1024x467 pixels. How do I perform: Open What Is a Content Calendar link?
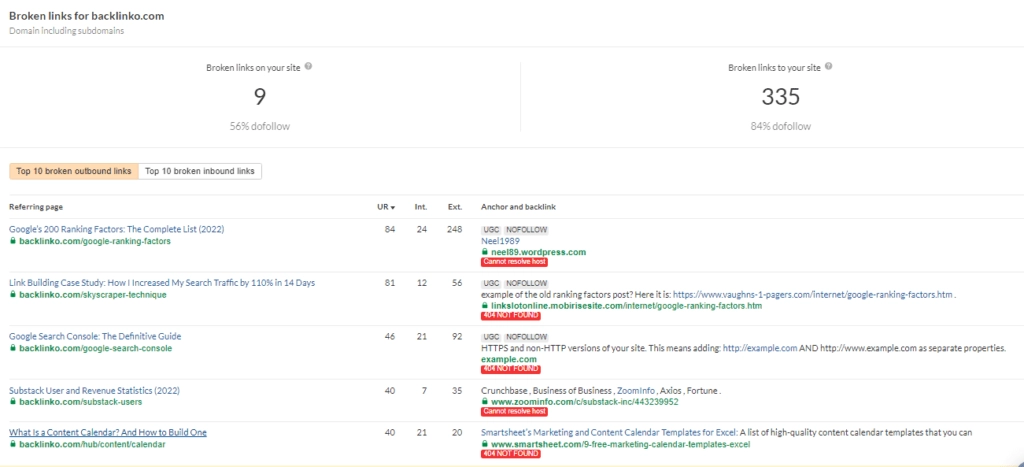click(108, 432)
